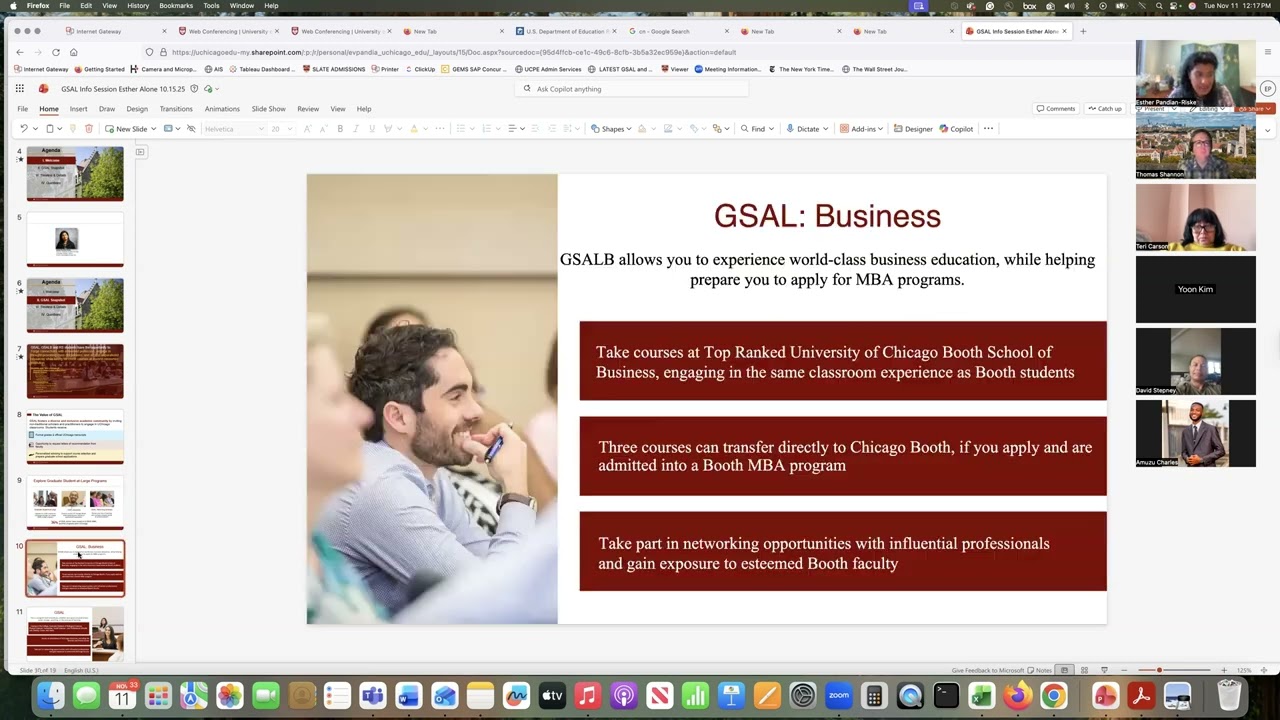Open the Designer pane
Image resolution: width=1280 pixels, height=720 pixels.
(x=913, y=129)
